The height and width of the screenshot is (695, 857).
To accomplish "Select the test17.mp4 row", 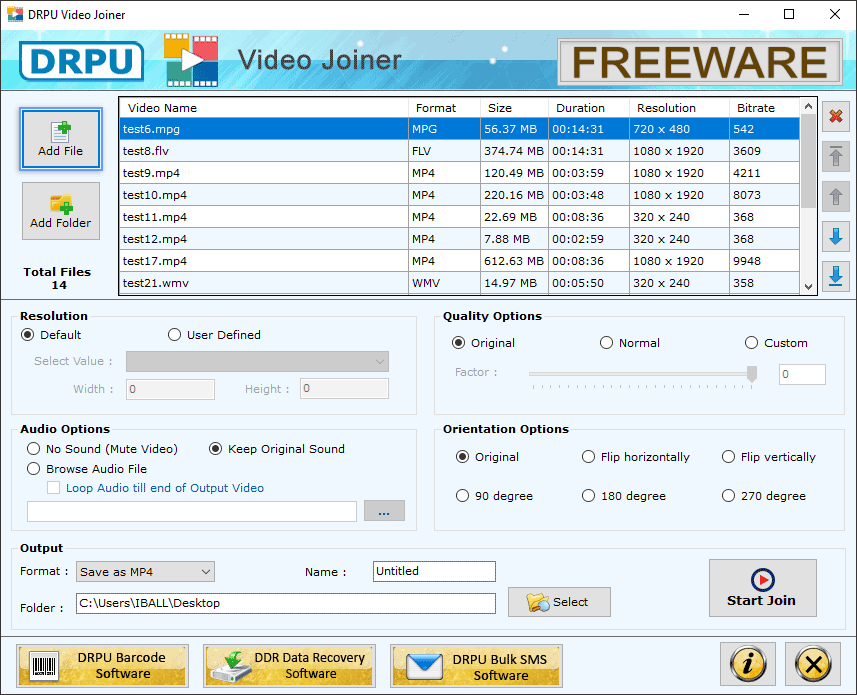I will pos(460,261).
